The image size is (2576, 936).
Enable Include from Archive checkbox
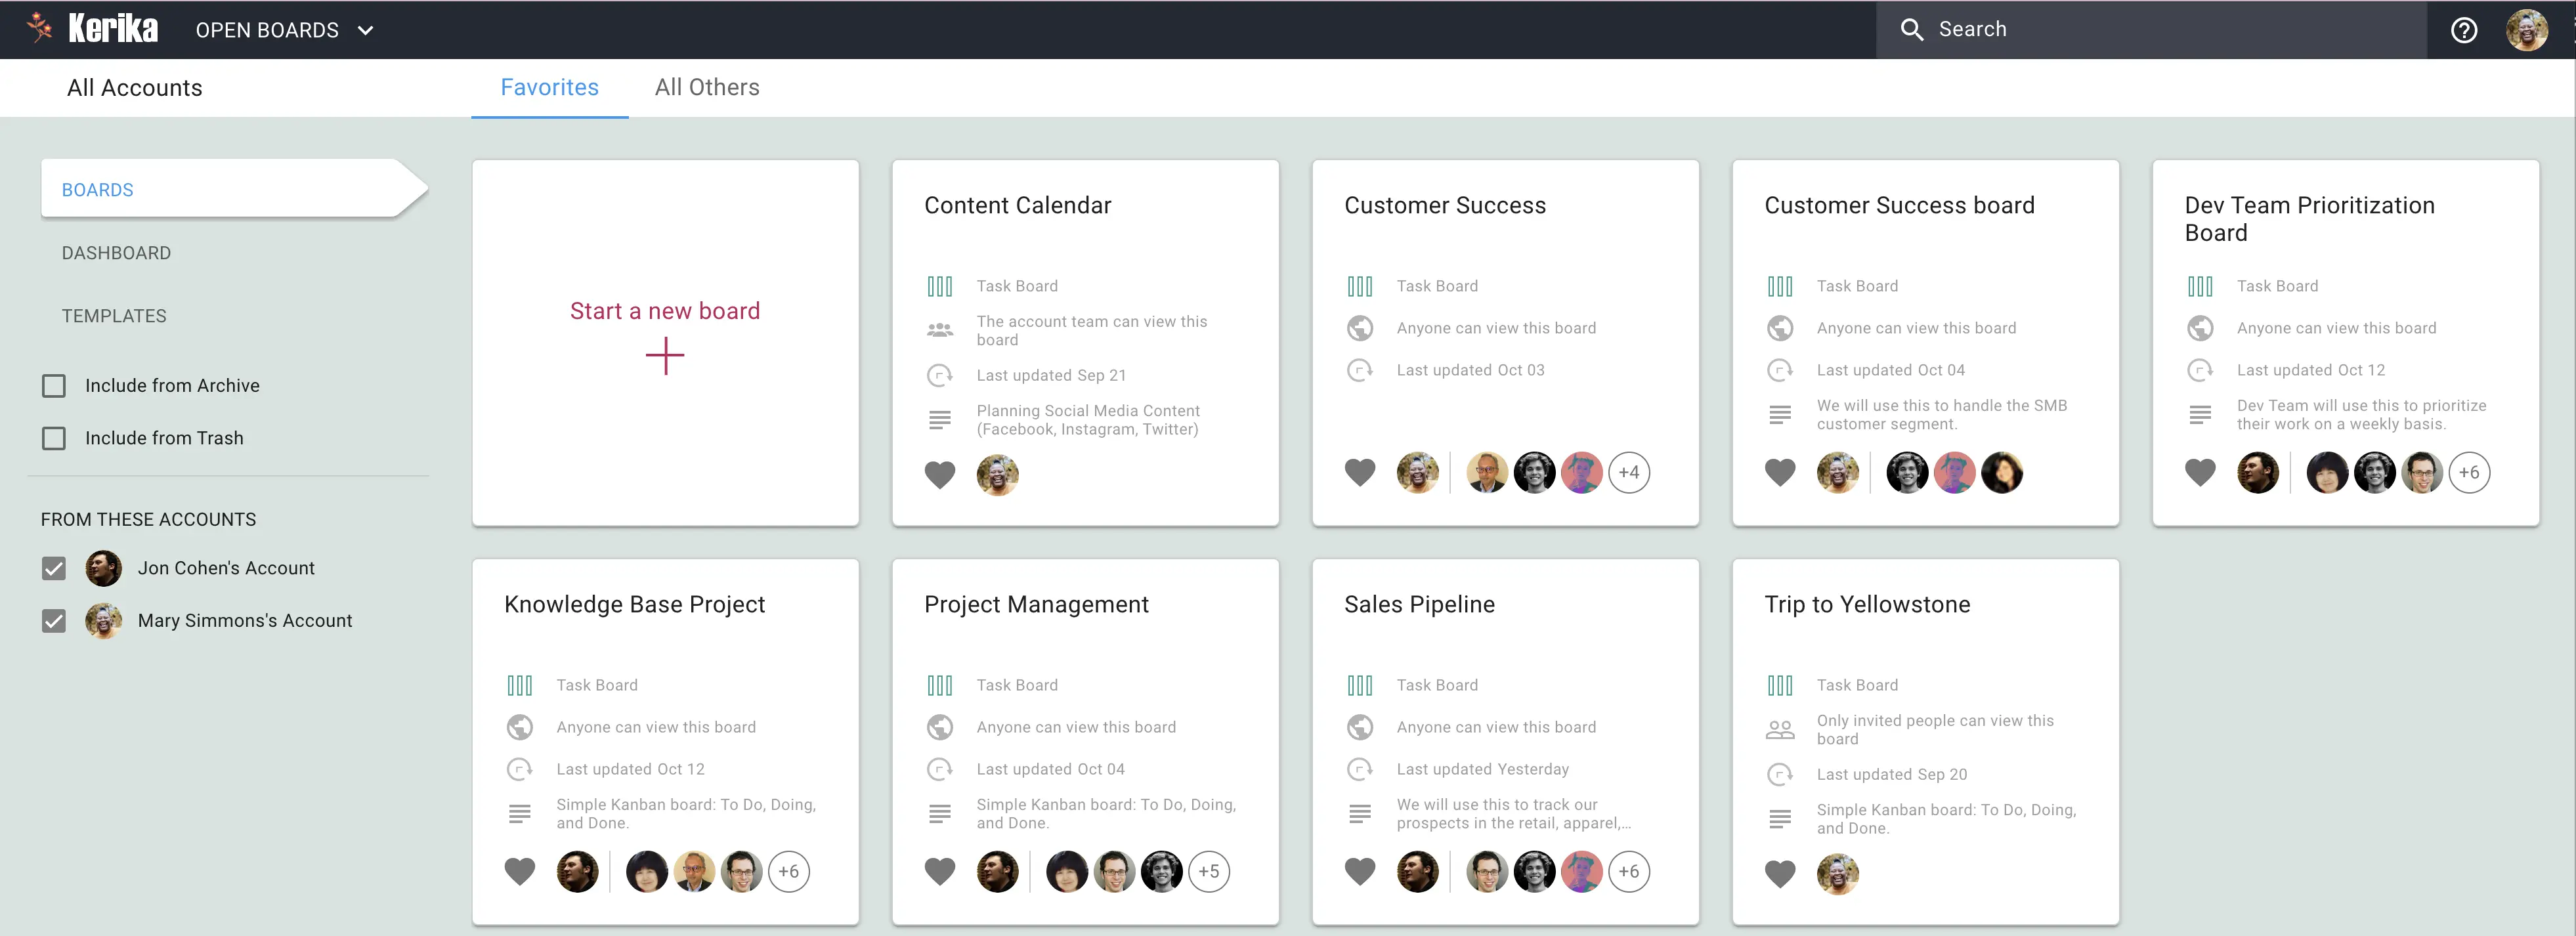[54, 386]
